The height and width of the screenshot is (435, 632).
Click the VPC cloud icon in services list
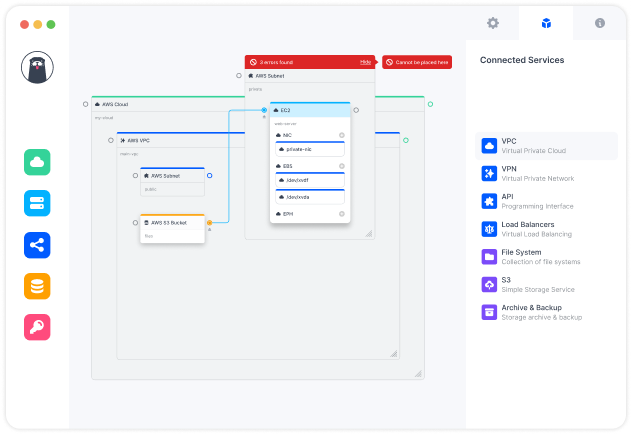click(489, 146)
